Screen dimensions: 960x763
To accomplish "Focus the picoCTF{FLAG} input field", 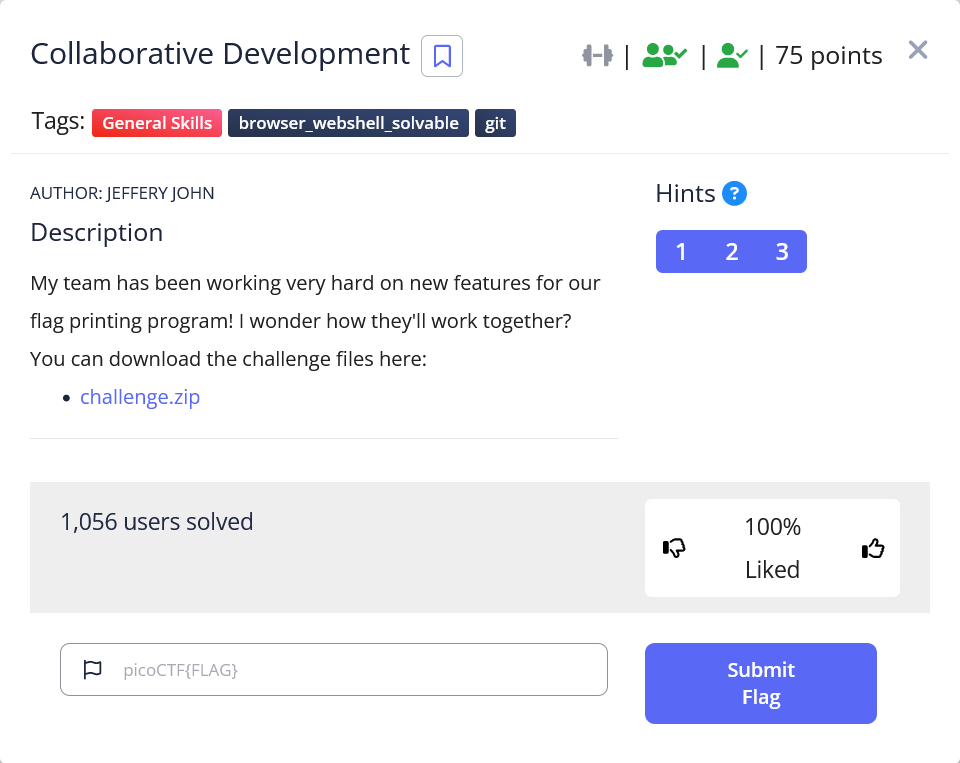I will (334, 669).
